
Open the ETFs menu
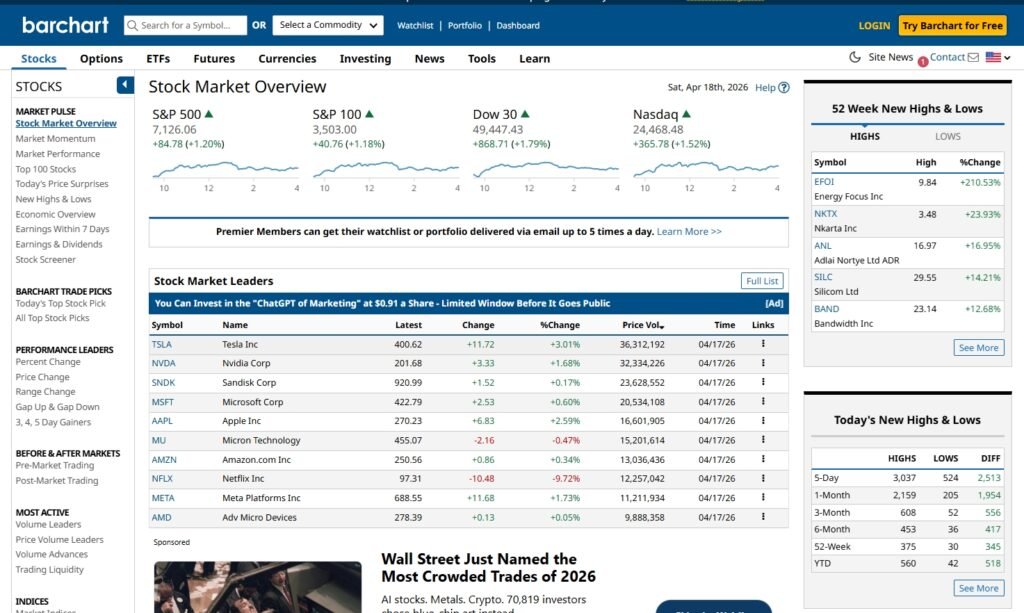[158, 58]
